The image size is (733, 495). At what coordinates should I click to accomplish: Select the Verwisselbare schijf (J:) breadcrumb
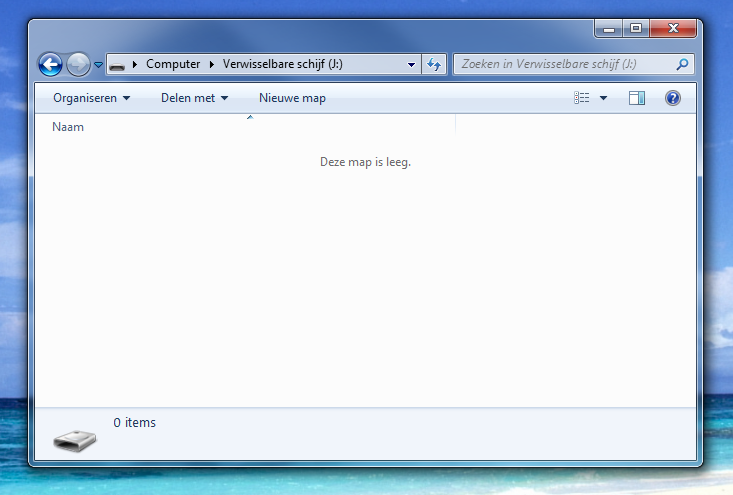(283, 65)
